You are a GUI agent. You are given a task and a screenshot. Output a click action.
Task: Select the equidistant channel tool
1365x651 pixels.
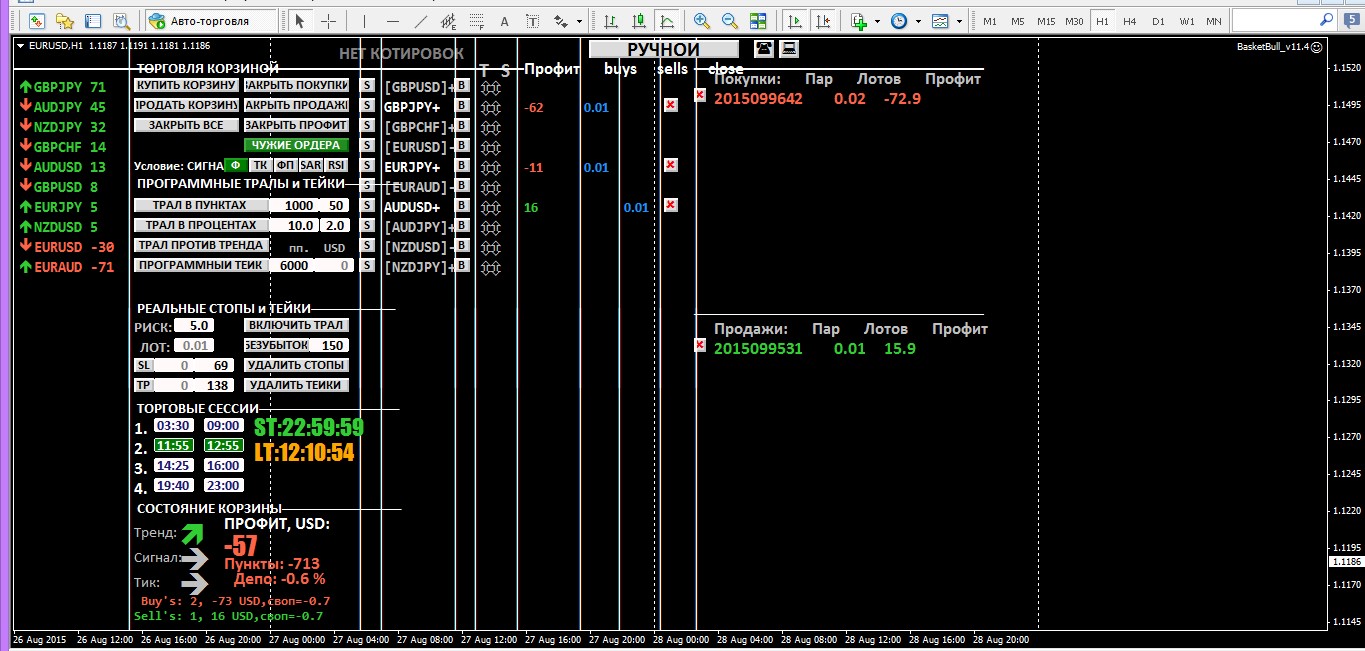click(x=449, y=20)
